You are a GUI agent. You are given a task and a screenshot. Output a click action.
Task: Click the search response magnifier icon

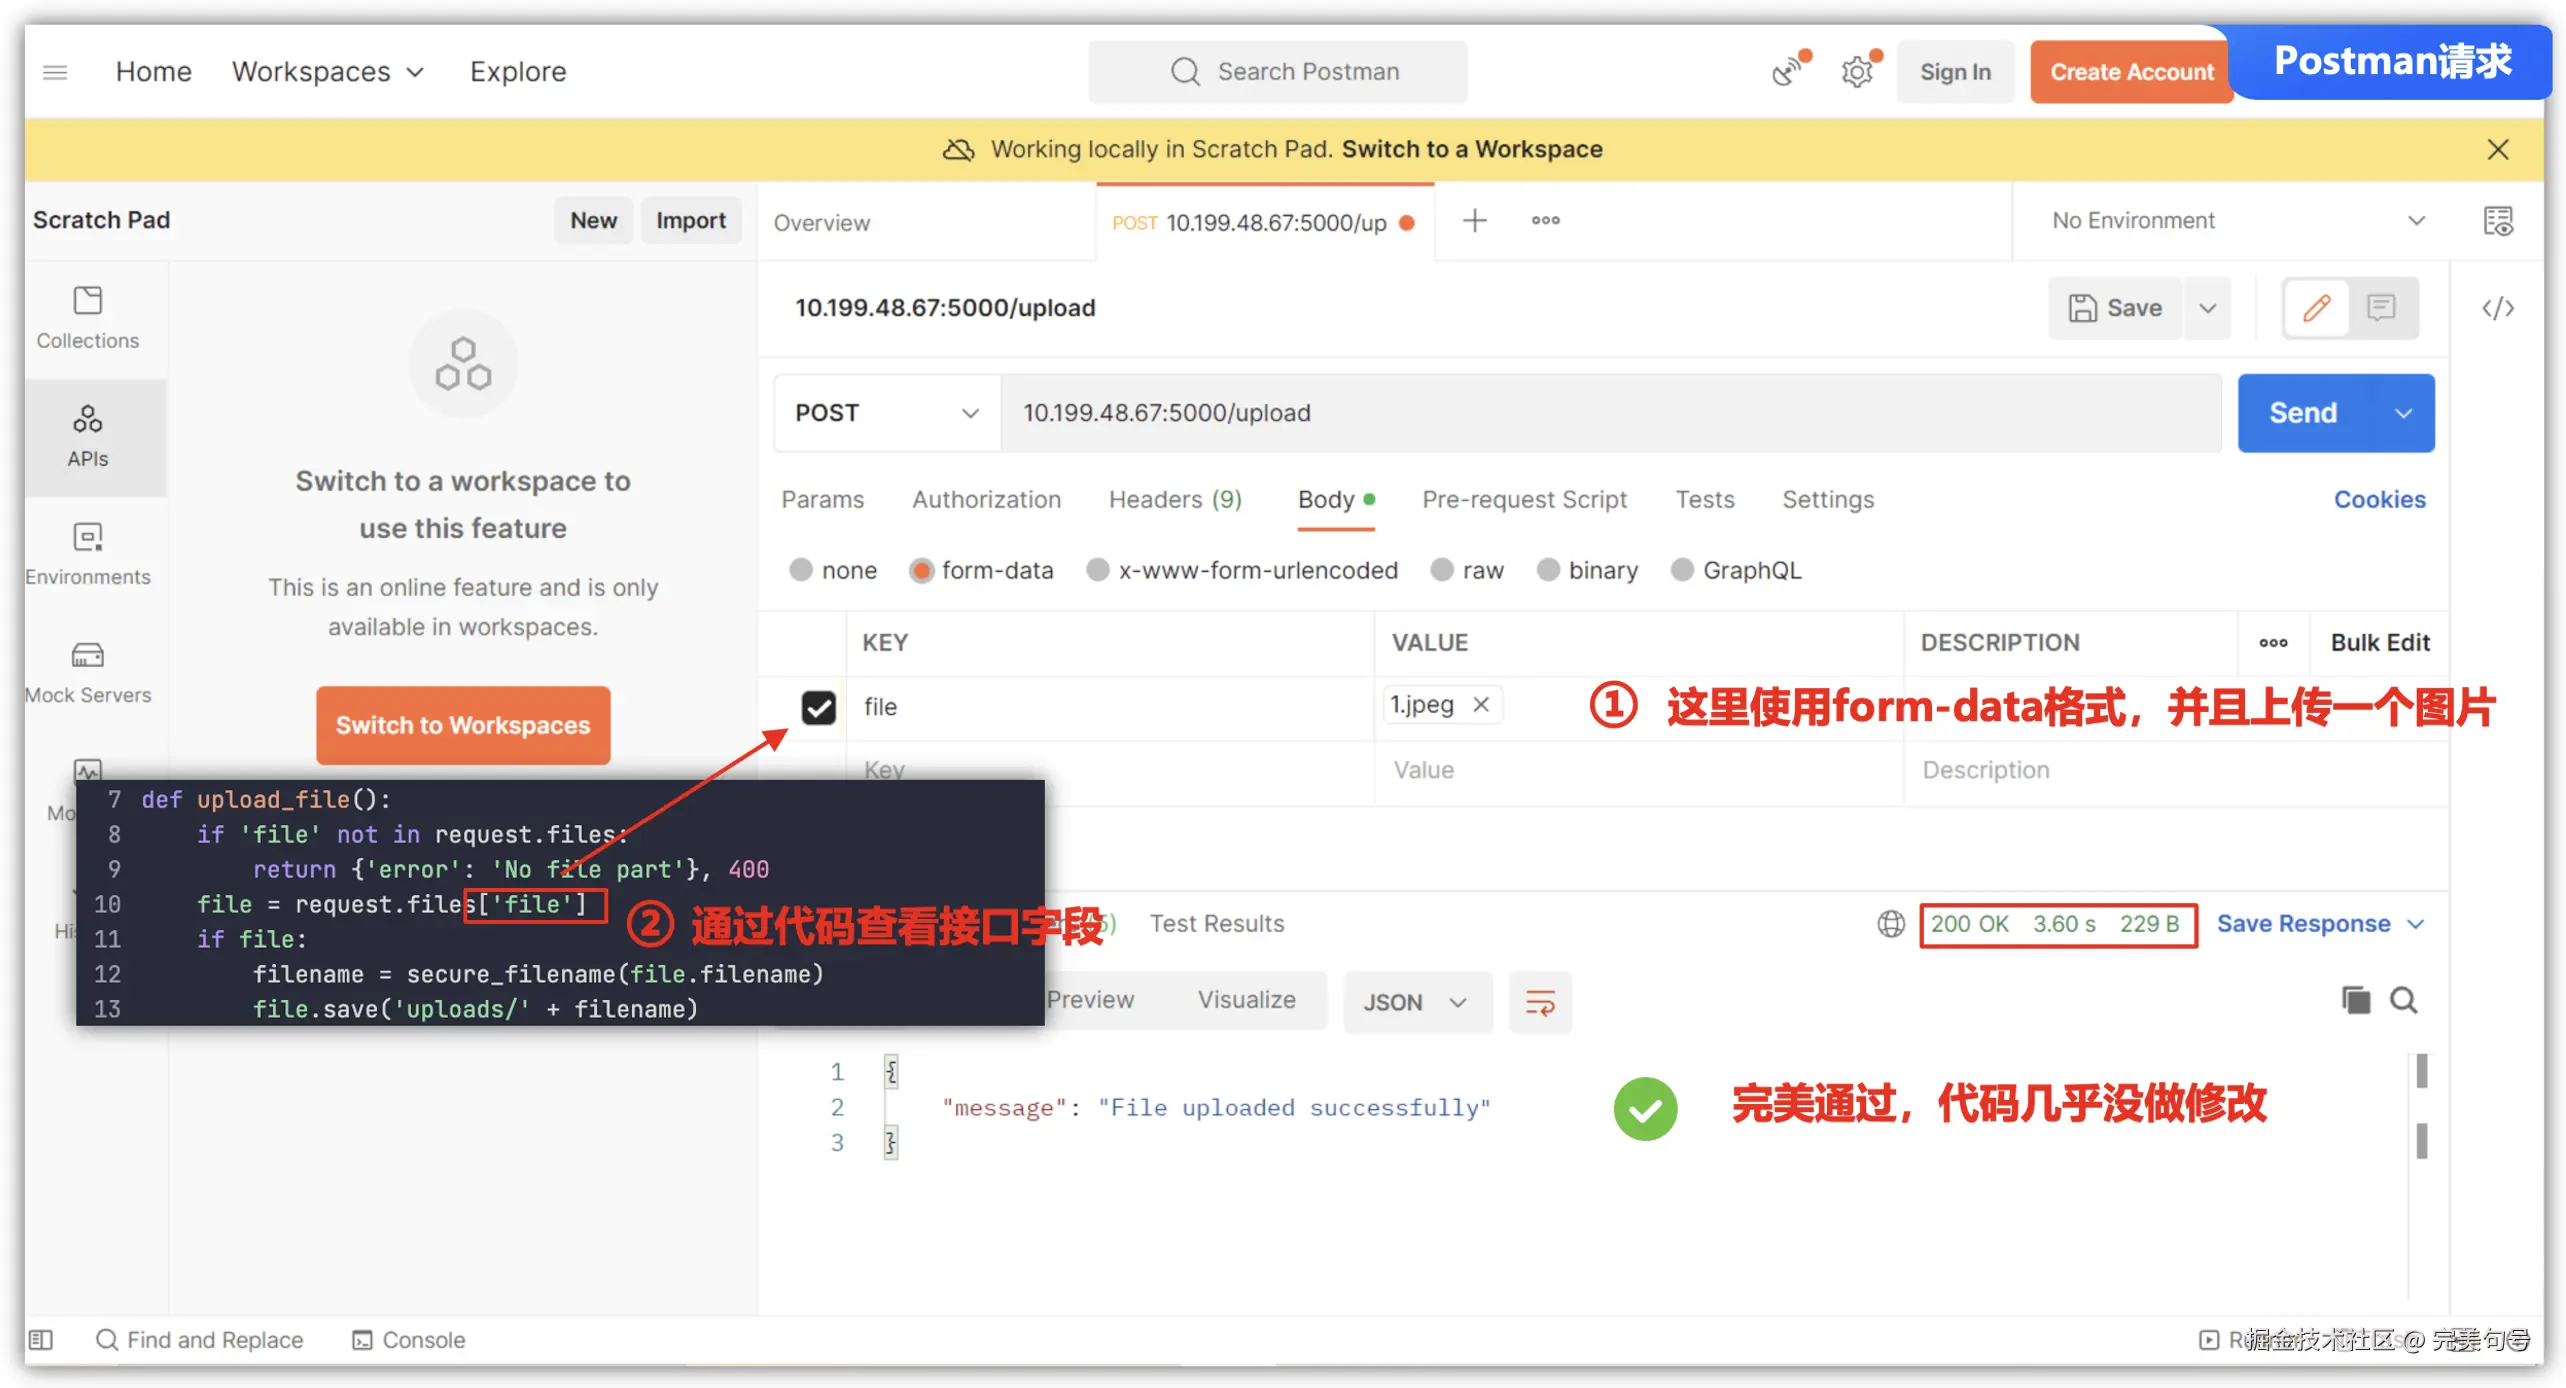click(x=2403, y=1000)
